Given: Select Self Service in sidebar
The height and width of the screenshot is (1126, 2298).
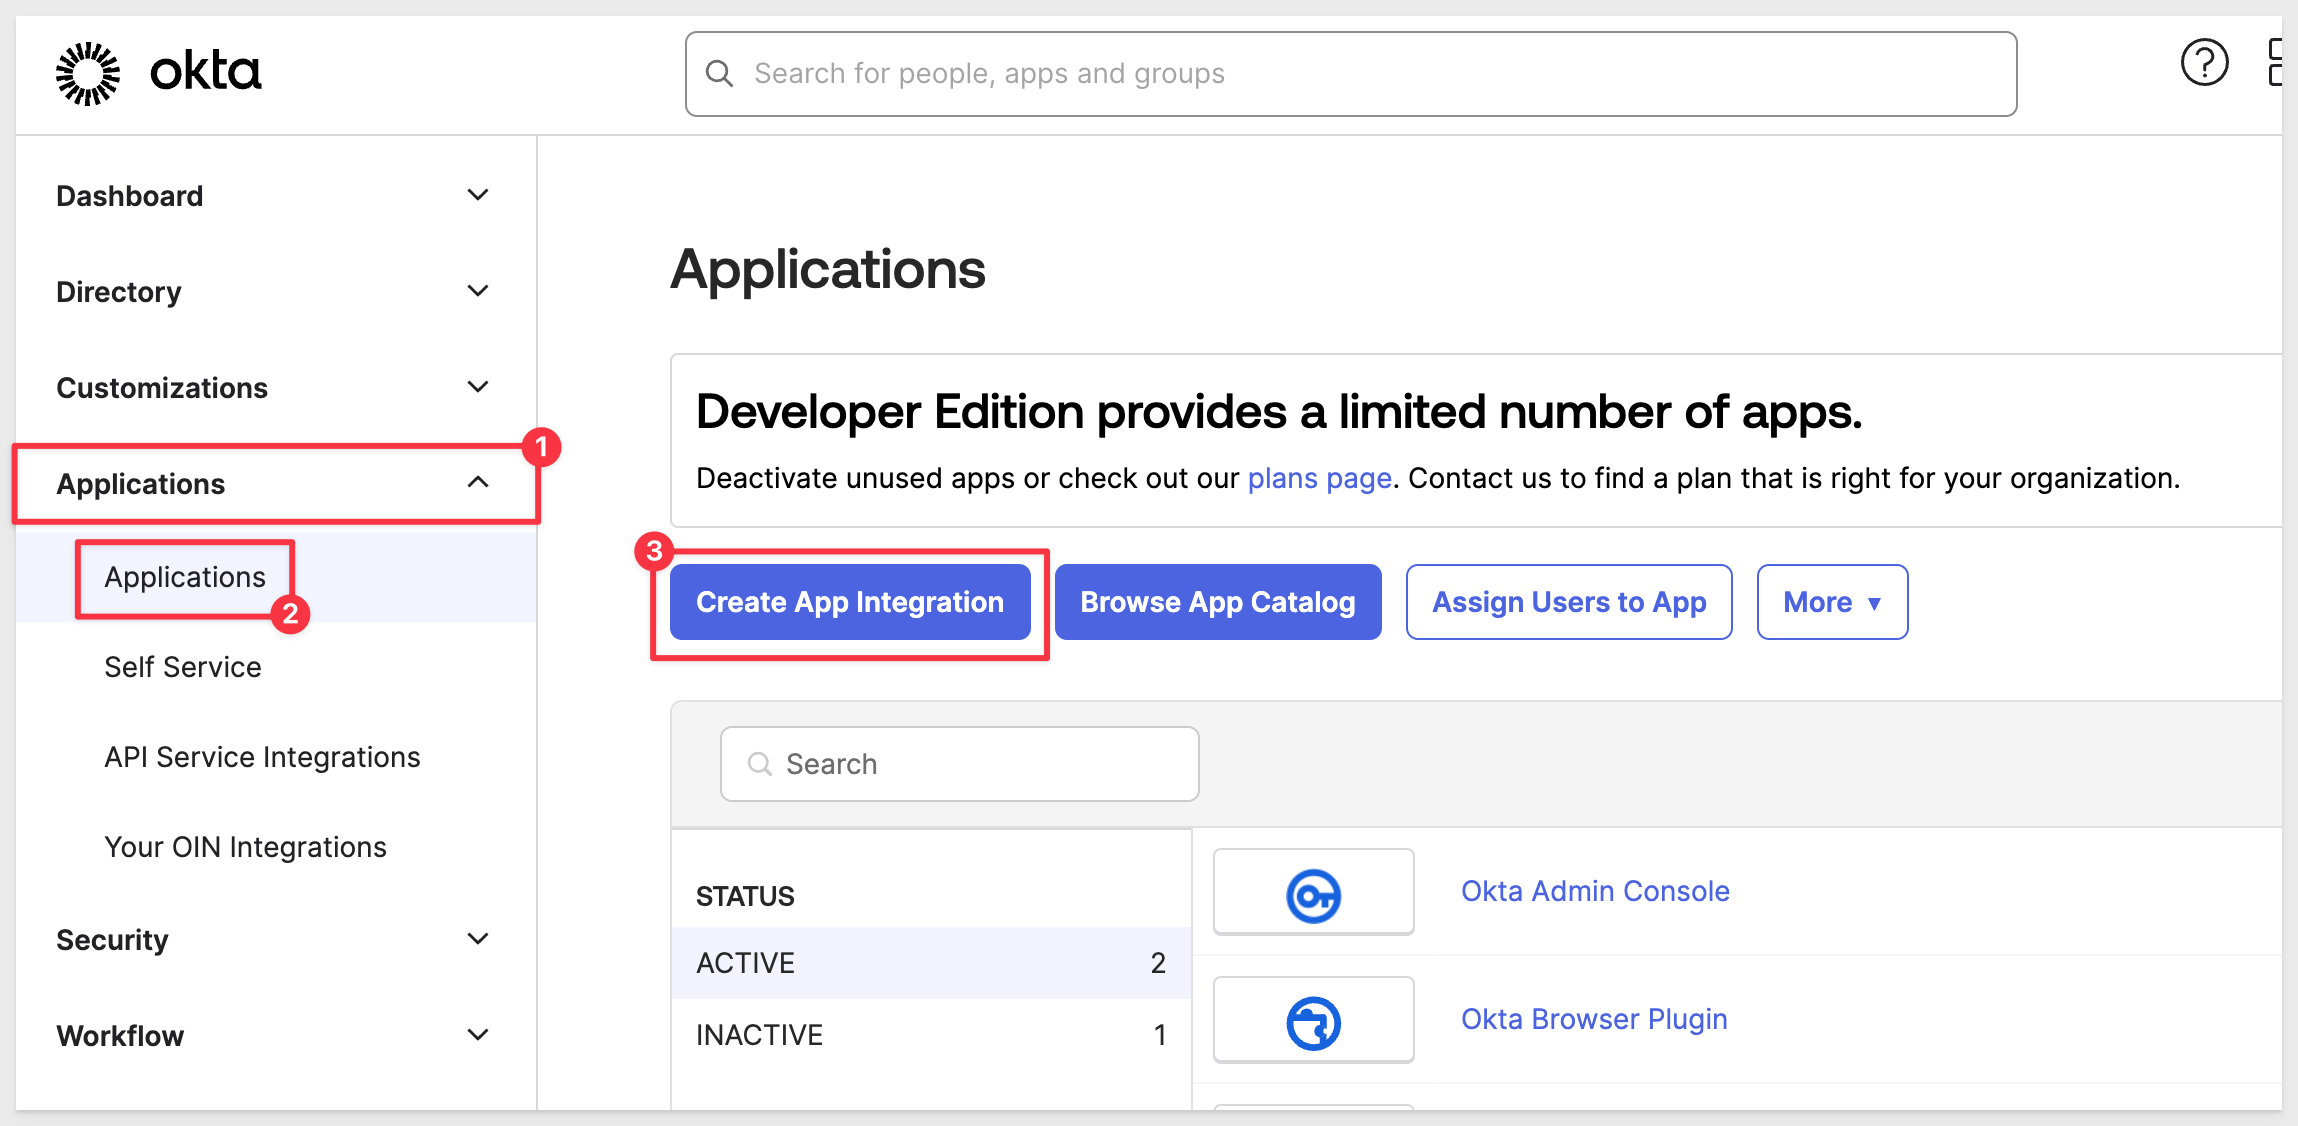Looking at the screenshot, I should 183,667.
